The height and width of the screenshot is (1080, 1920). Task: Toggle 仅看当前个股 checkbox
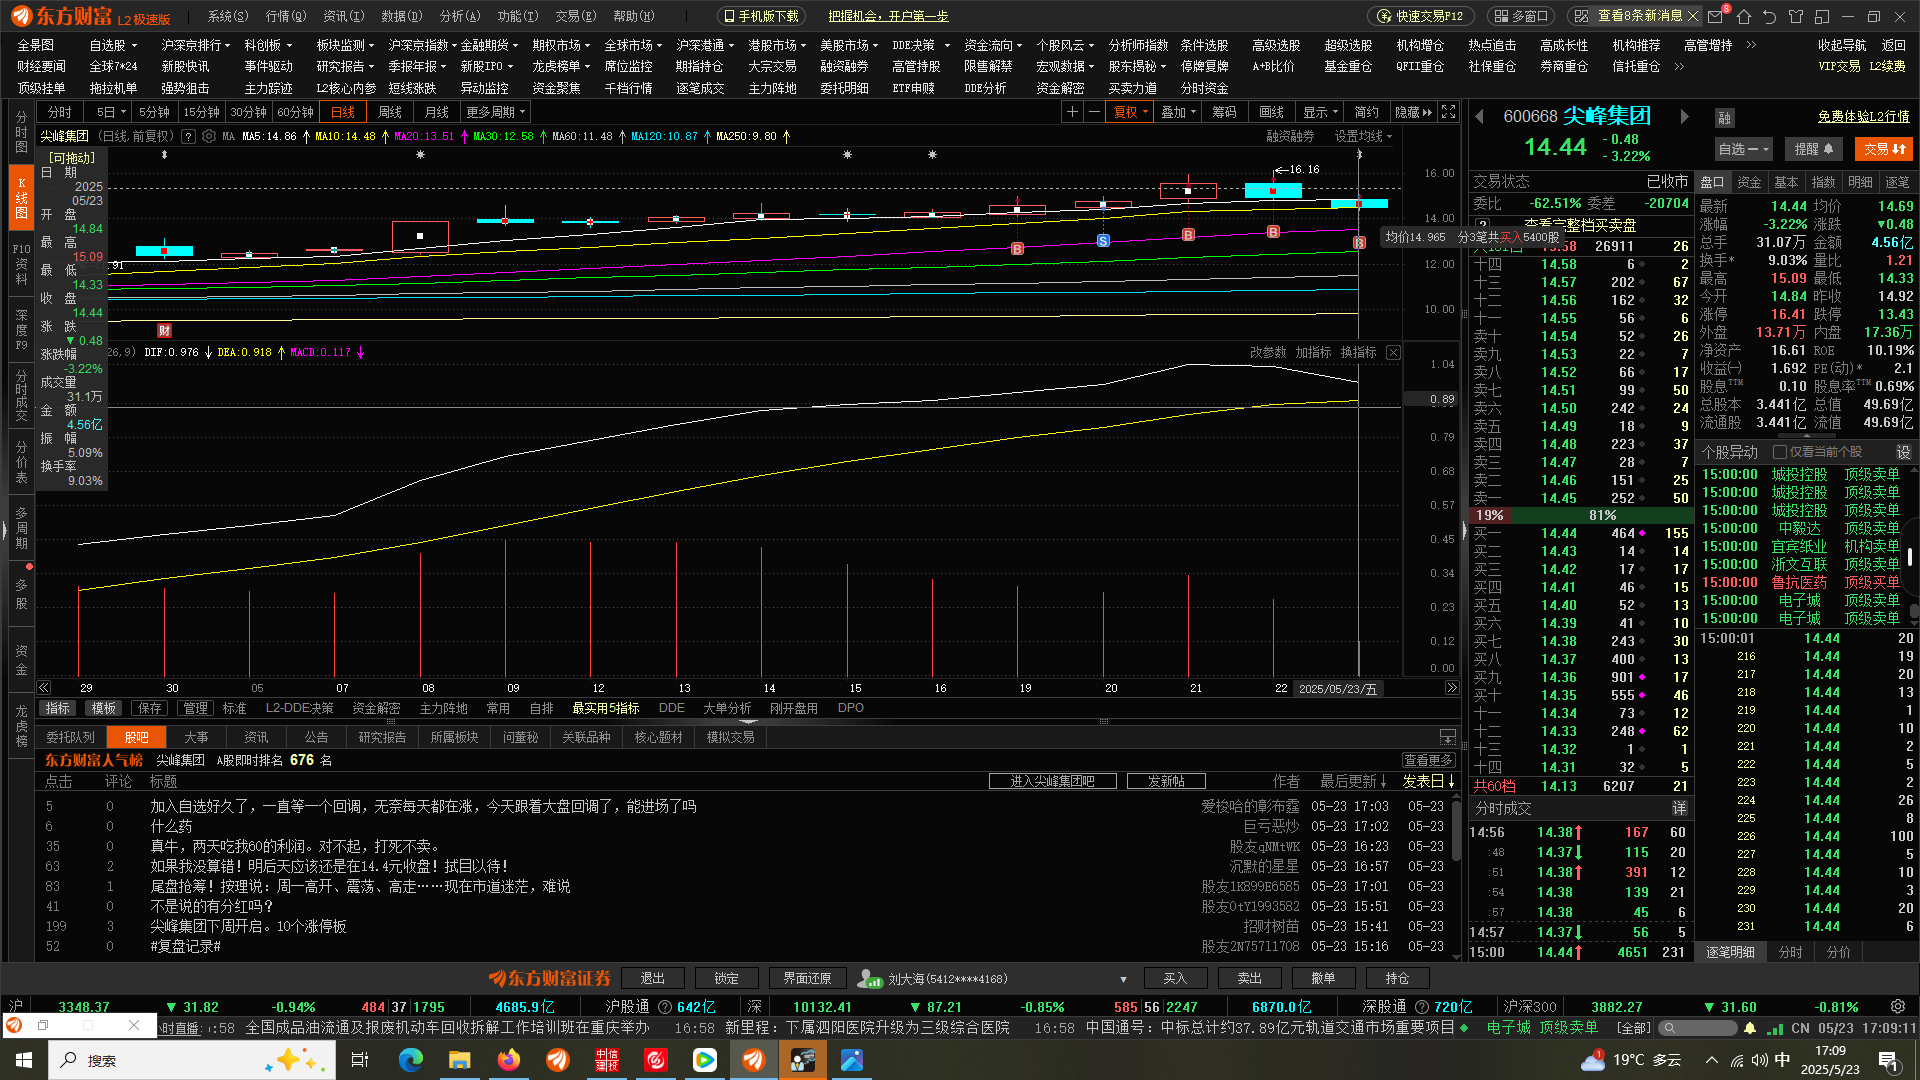1780,452
